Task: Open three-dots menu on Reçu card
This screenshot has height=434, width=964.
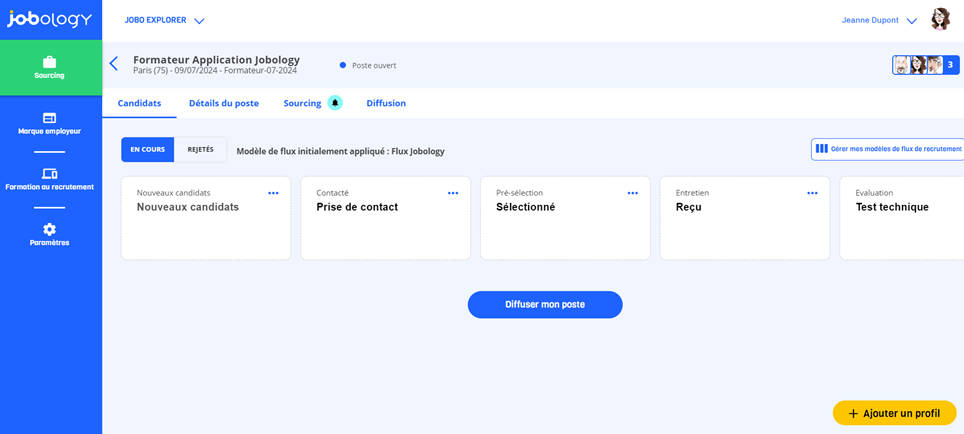Action: (x=812, y=193)
